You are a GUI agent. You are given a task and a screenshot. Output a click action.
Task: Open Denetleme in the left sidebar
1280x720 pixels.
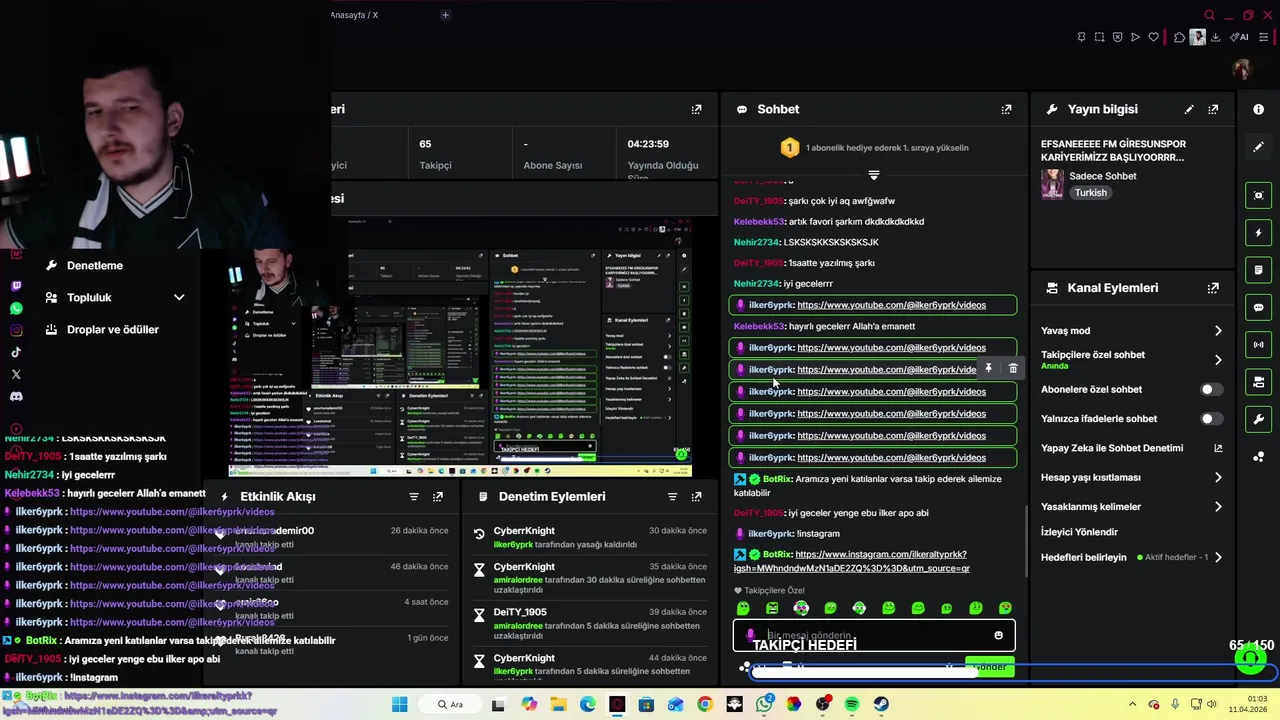click(x=95, y=266)
